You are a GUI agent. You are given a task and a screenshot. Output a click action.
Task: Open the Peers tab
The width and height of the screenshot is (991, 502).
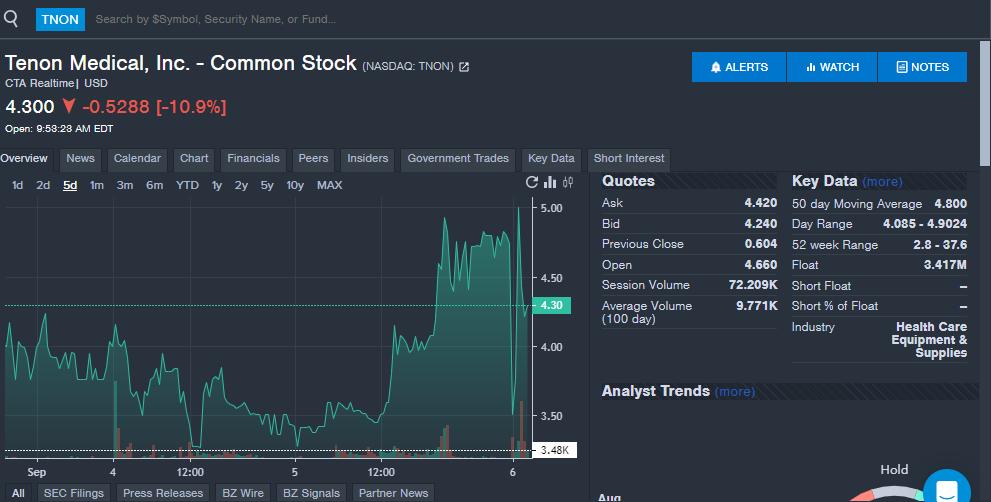(313, 159)
